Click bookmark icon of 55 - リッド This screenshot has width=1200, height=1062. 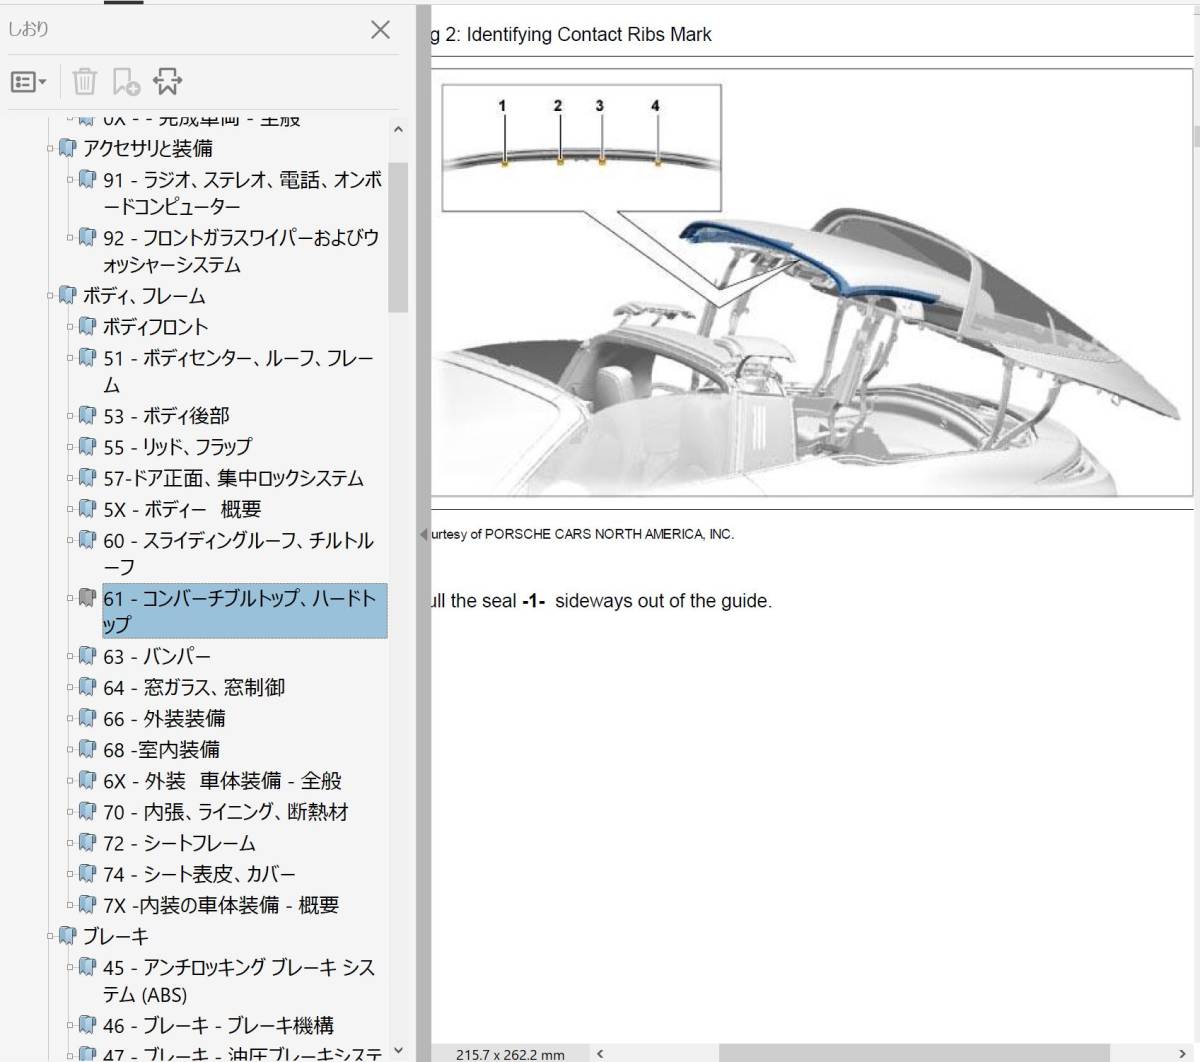[88, 446]
